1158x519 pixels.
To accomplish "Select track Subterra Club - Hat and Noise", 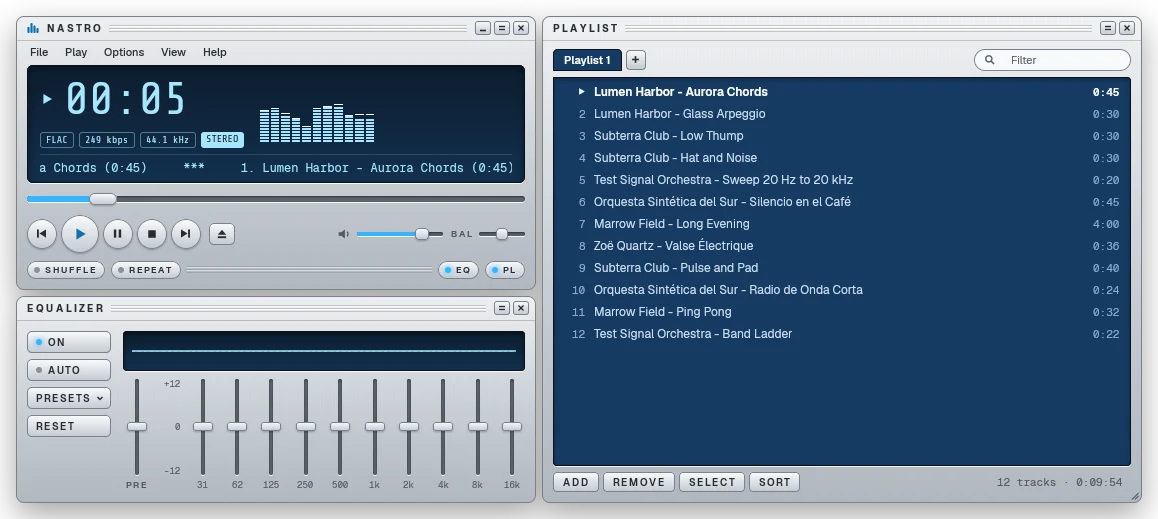I will click(x=842, y=158).
